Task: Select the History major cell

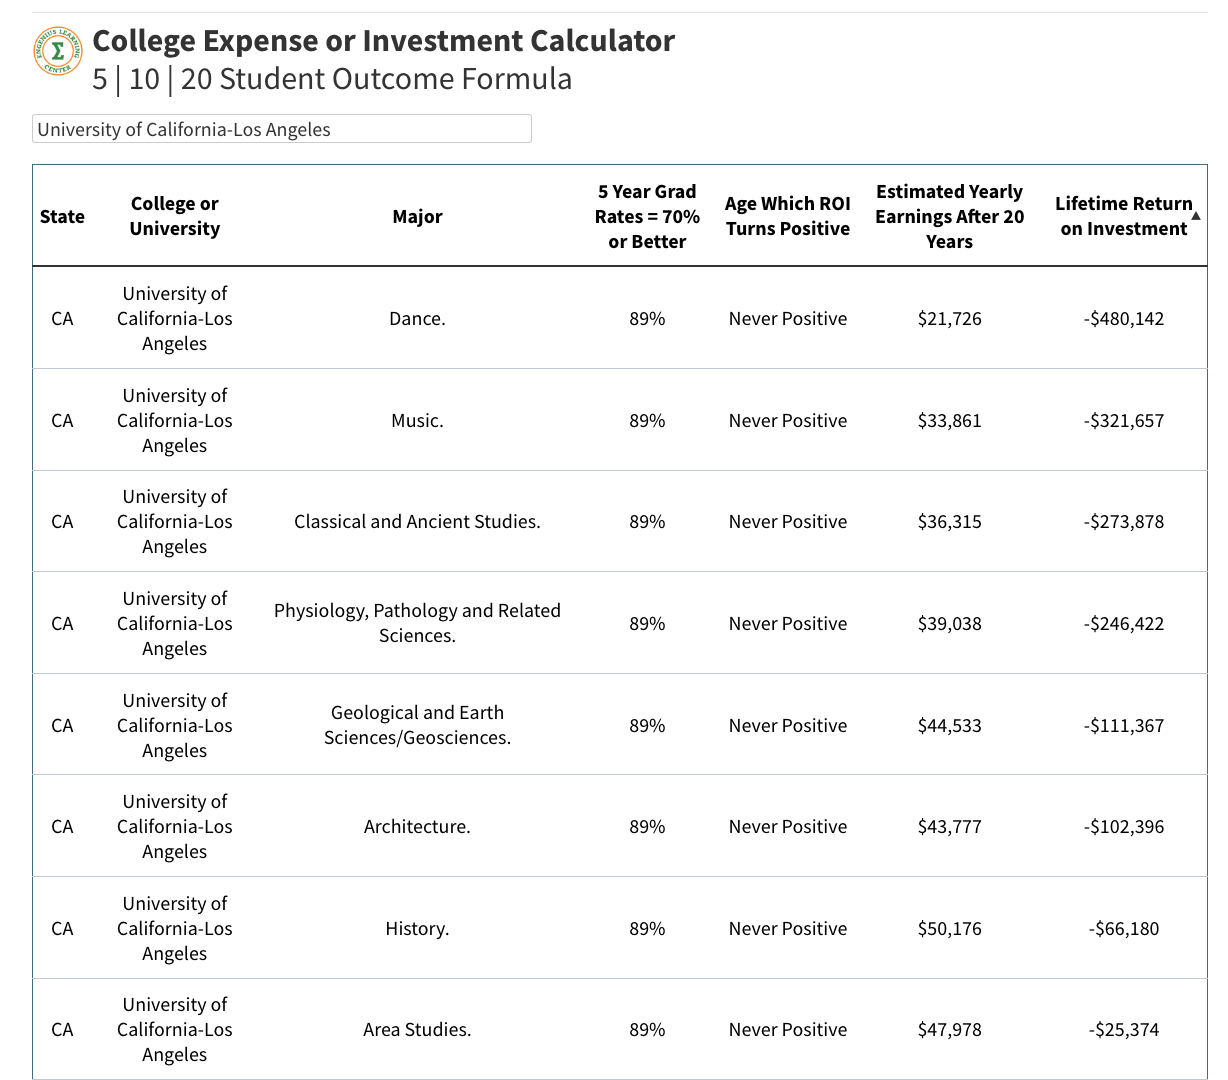Action: 417,929
